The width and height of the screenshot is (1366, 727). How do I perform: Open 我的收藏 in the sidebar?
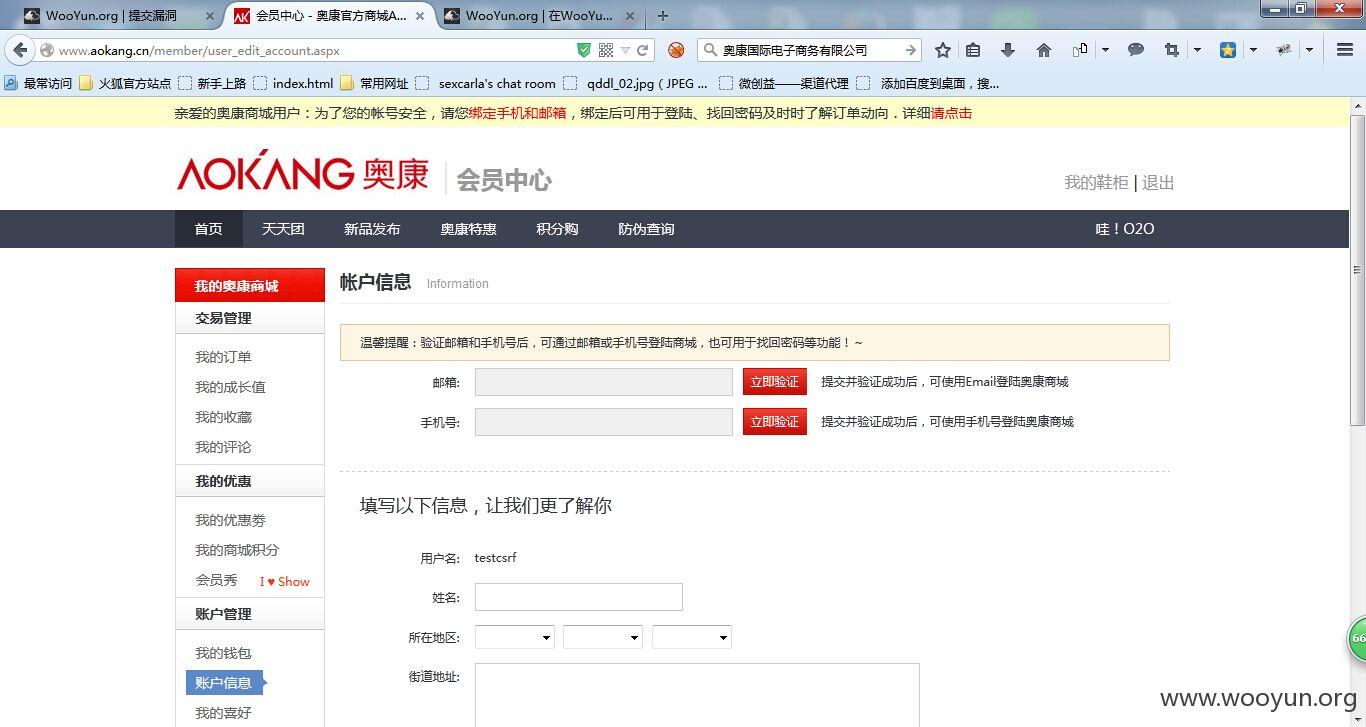pyautogui.click(x=223, y=417)
